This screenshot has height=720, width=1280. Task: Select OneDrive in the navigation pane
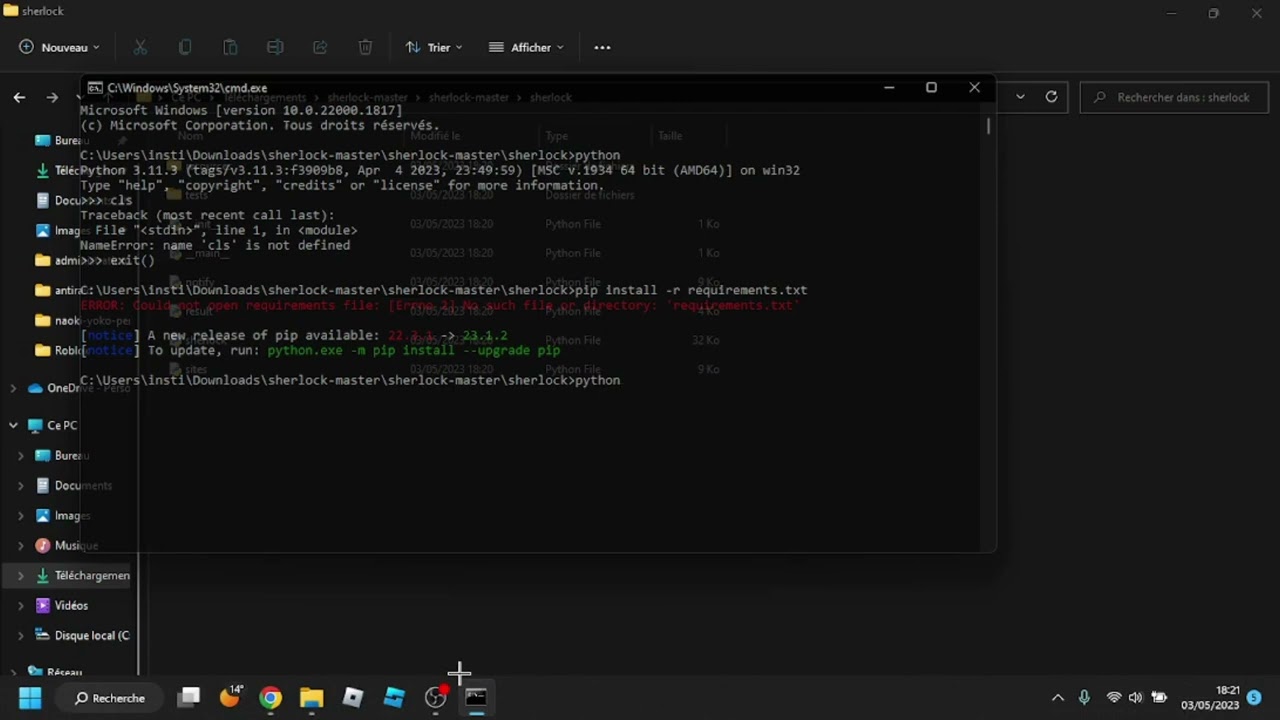[78, 388]
